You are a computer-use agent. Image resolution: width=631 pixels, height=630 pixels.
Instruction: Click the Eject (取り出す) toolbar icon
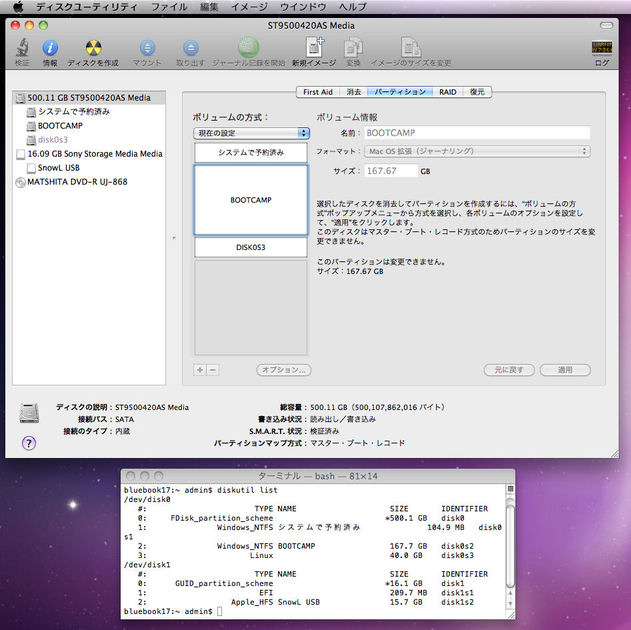[190, 48]
